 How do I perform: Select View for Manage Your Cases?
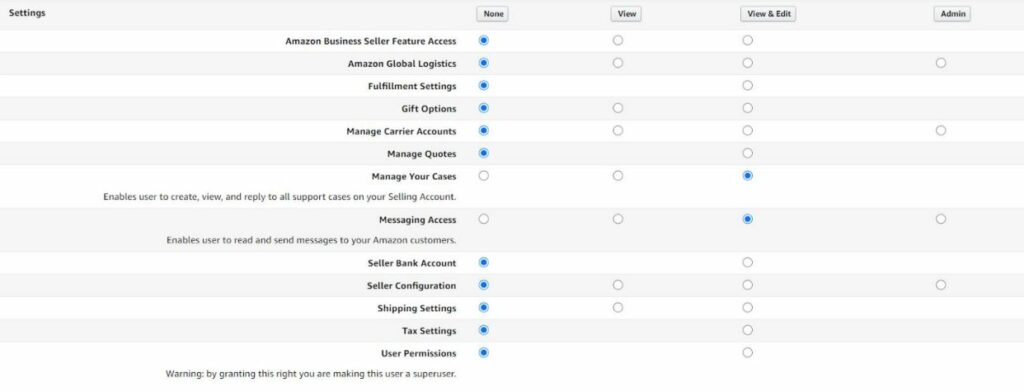click(x=618, y=176)
